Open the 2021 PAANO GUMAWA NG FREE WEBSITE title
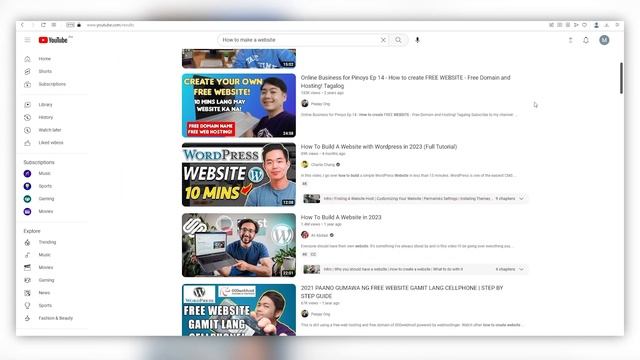Image resolution: width=640 pixels, height=360 pixels. (x=402, y=292)
